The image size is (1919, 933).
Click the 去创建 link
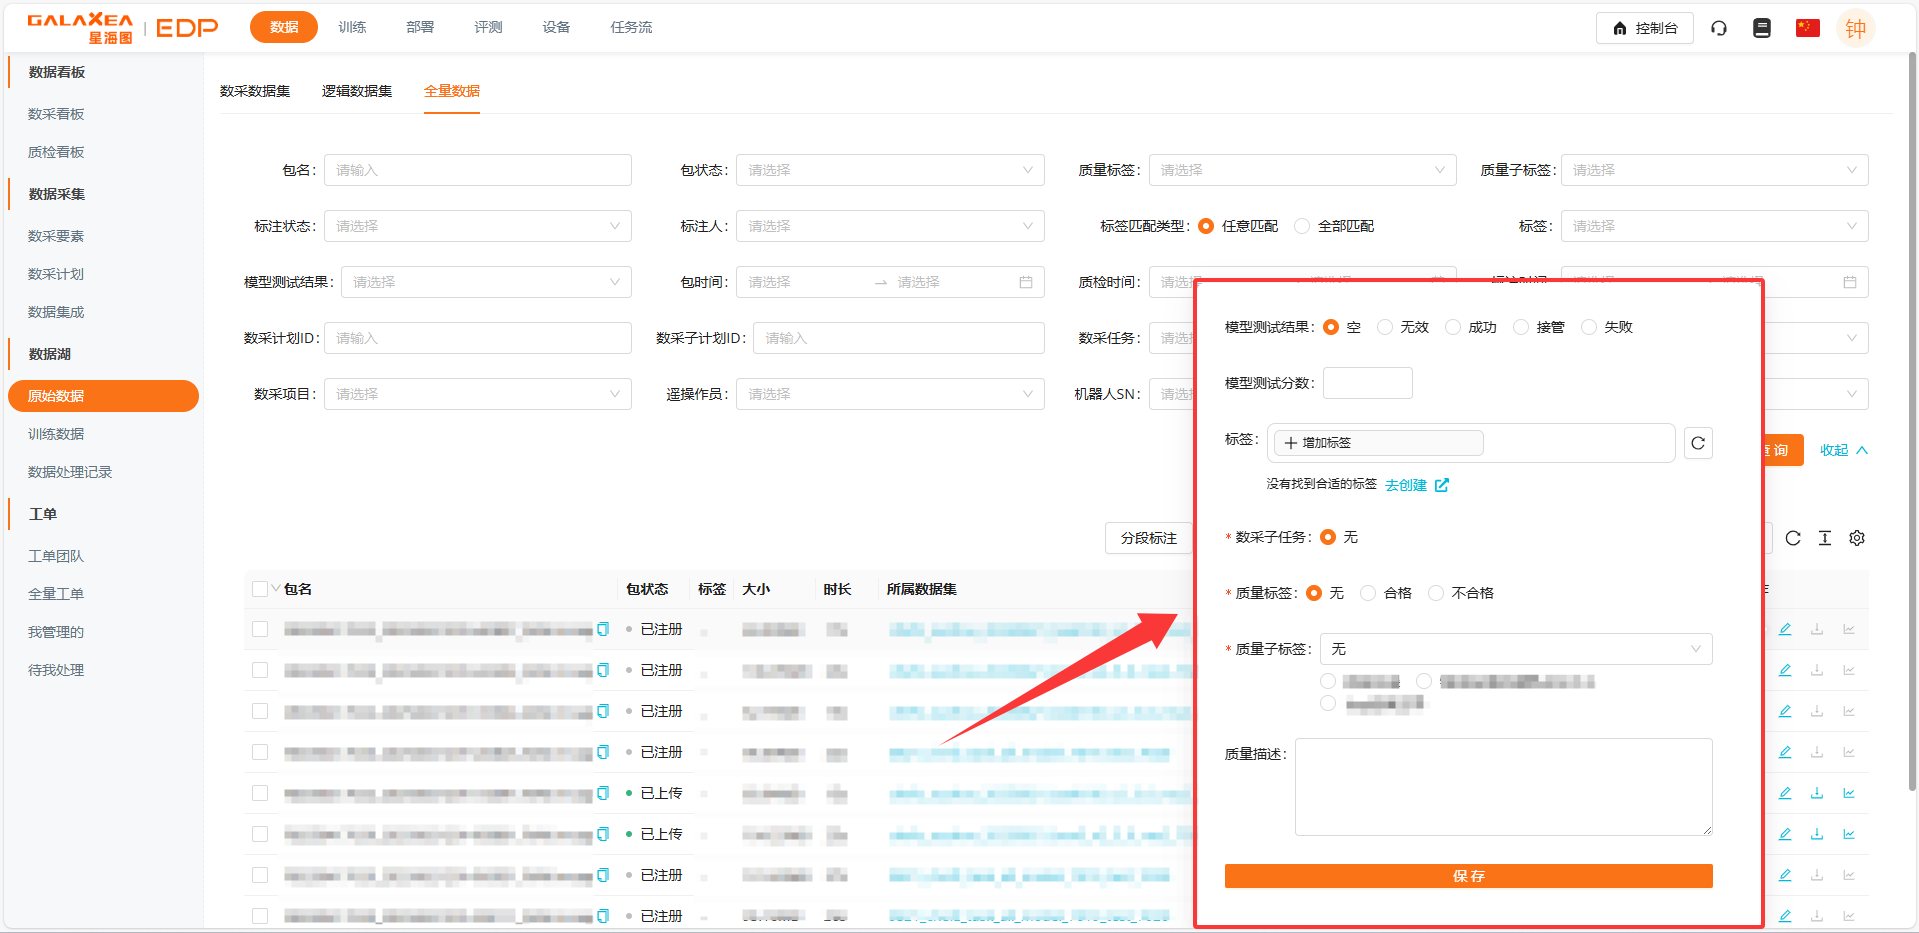point(1406,485)
